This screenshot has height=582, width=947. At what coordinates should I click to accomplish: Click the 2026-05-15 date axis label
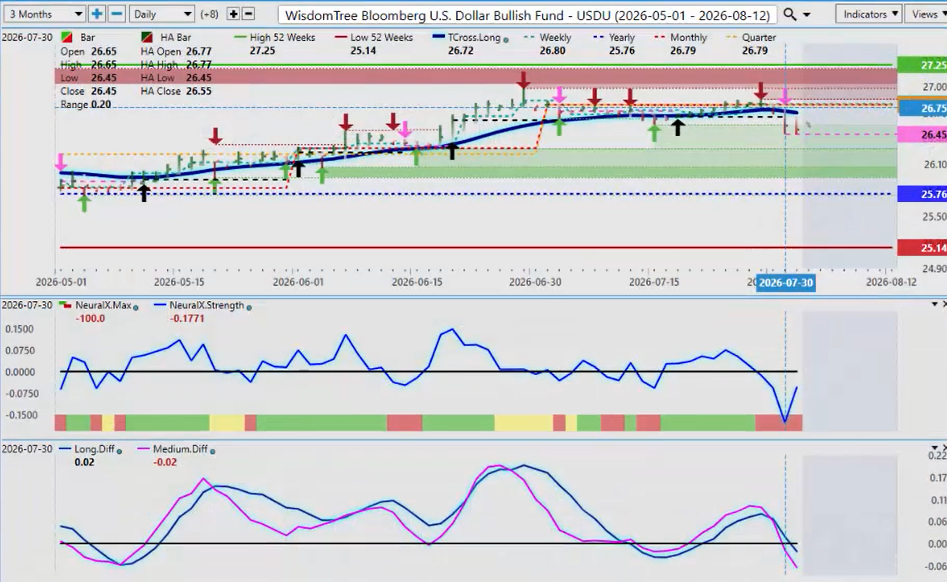pos(179,282)
